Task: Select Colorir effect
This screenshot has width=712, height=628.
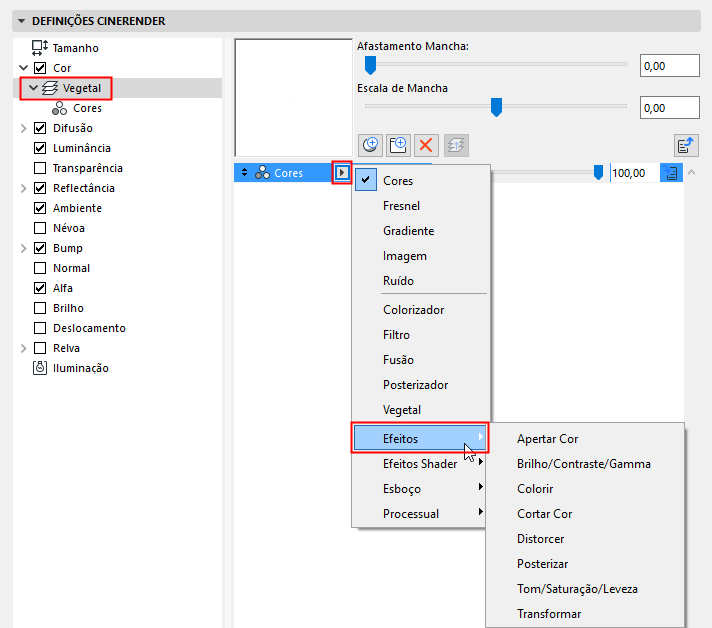Action: tap(585, 489)
